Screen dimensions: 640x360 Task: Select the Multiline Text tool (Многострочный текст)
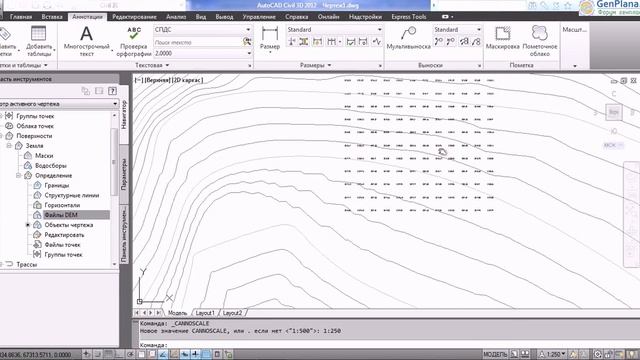click(87, 41)
